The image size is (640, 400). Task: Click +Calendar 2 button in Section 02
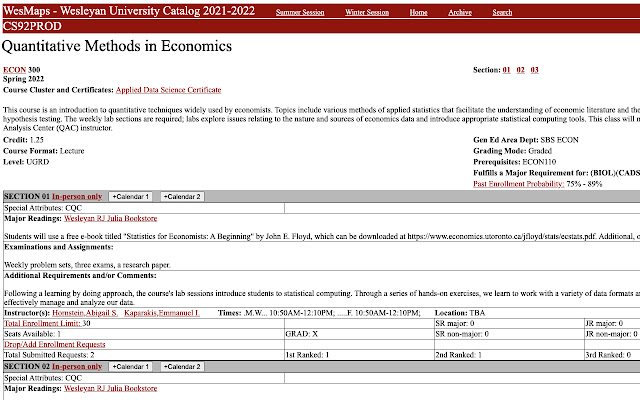[x=182, y=367]
